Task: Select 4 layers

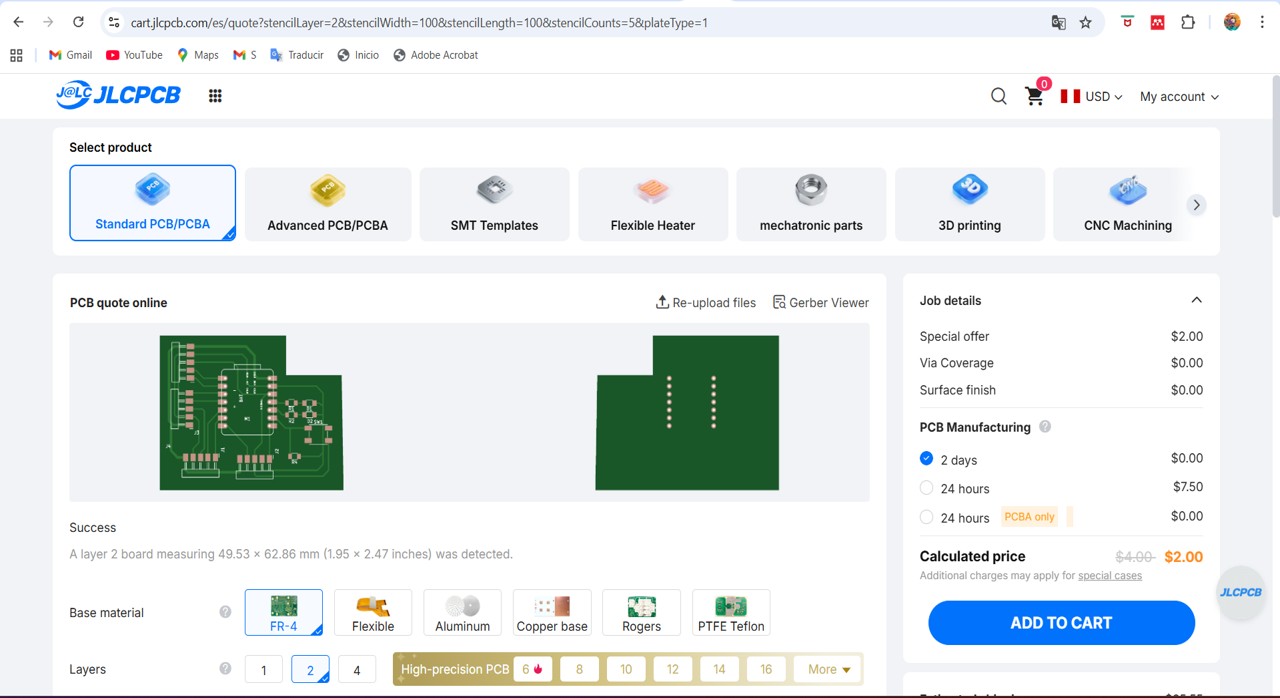Action: click(357, 669)
